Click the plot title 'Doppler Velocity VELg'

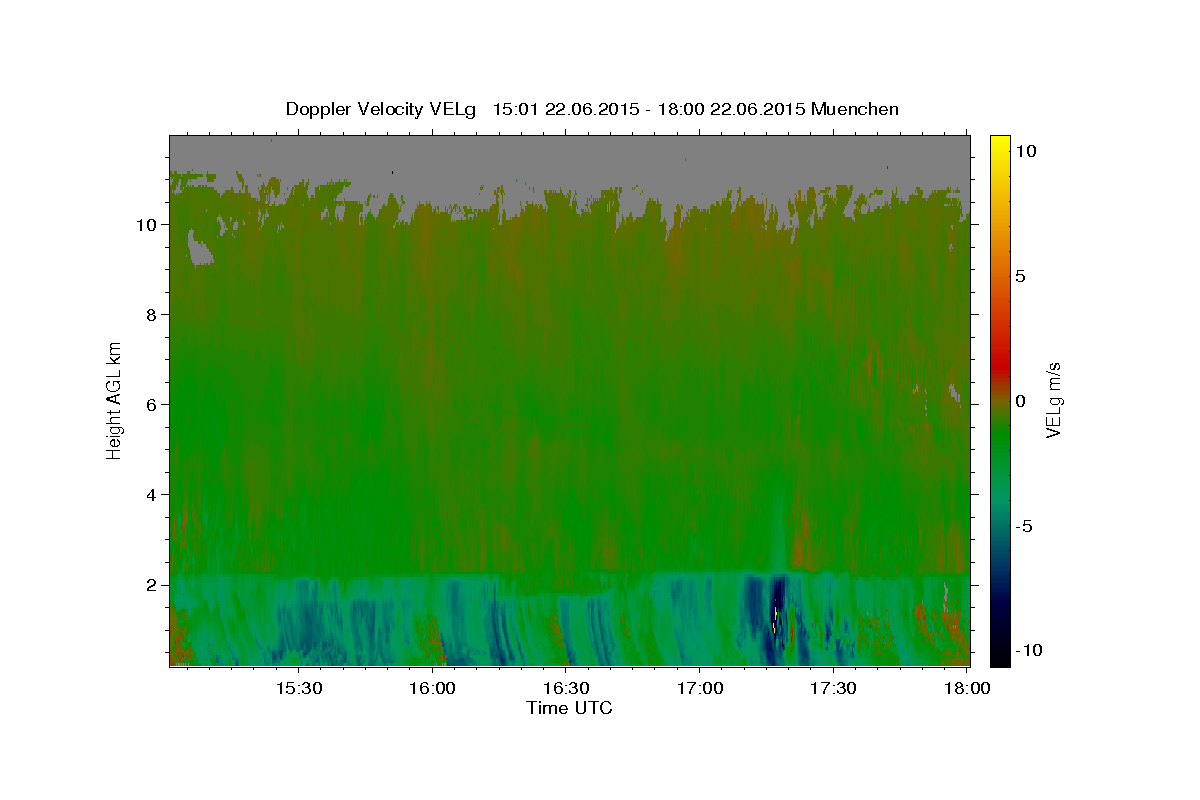tap(383, 109)
